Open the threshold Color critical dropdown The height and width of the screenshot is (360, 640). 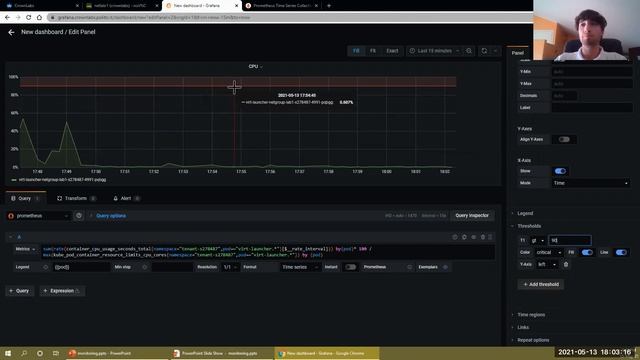click(549, 253)
